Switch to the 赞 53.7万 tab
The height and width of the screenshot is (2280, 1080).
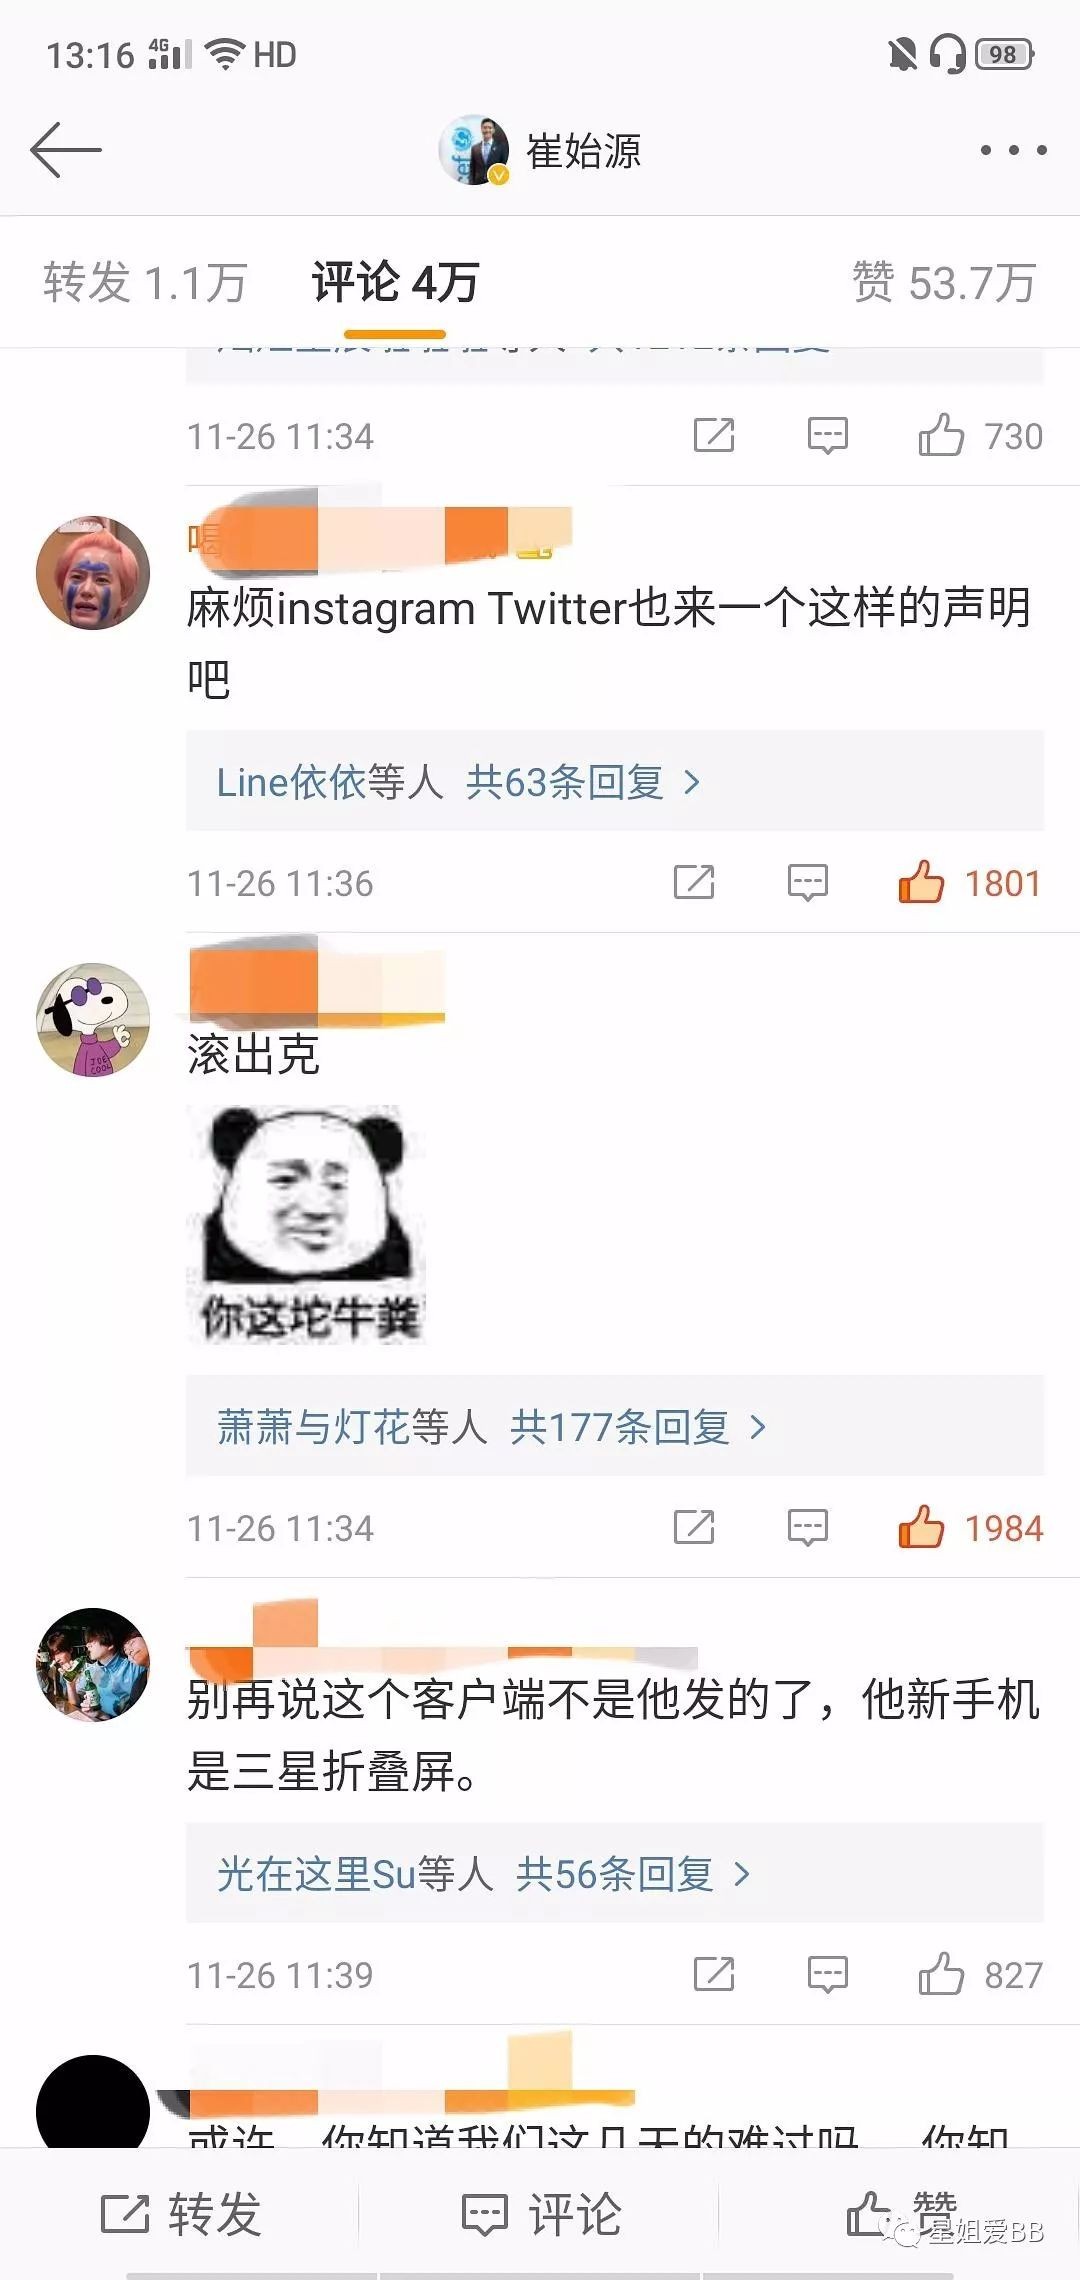943,283
